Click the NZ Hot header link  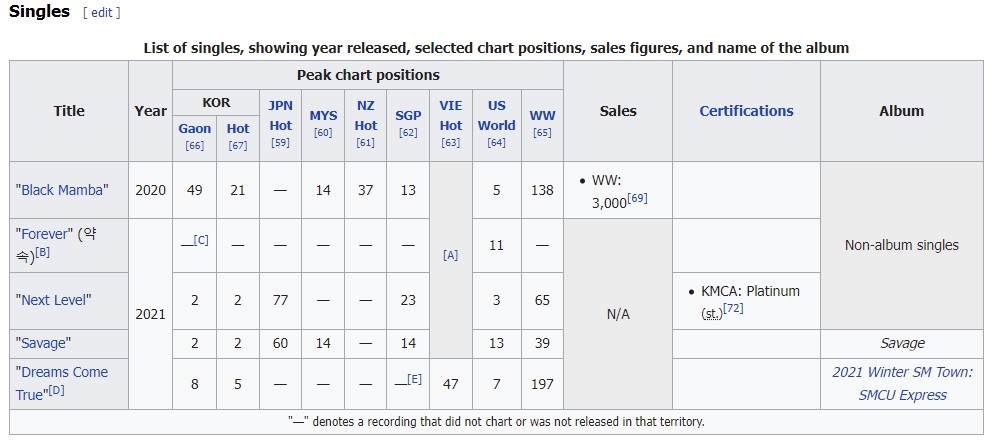point(366,116)
